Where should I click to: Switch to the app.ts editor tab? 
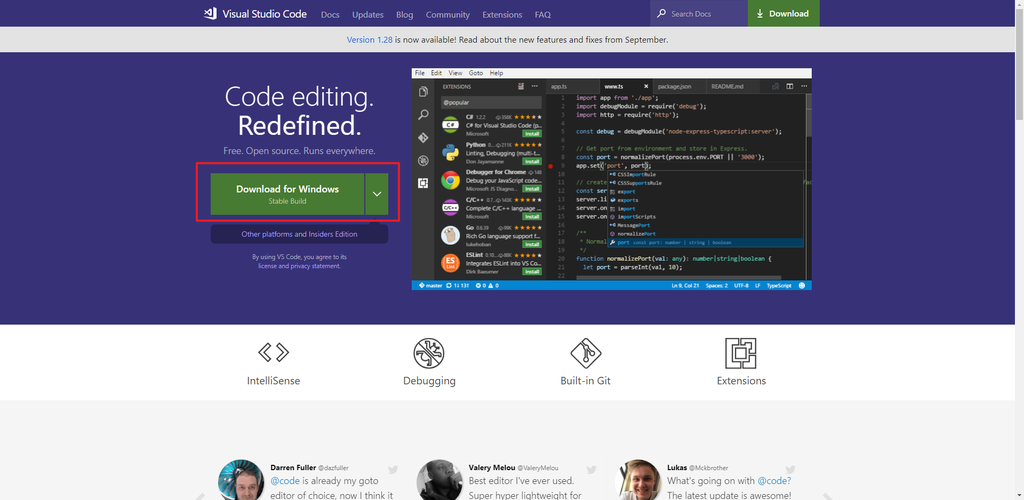point(572,86)
